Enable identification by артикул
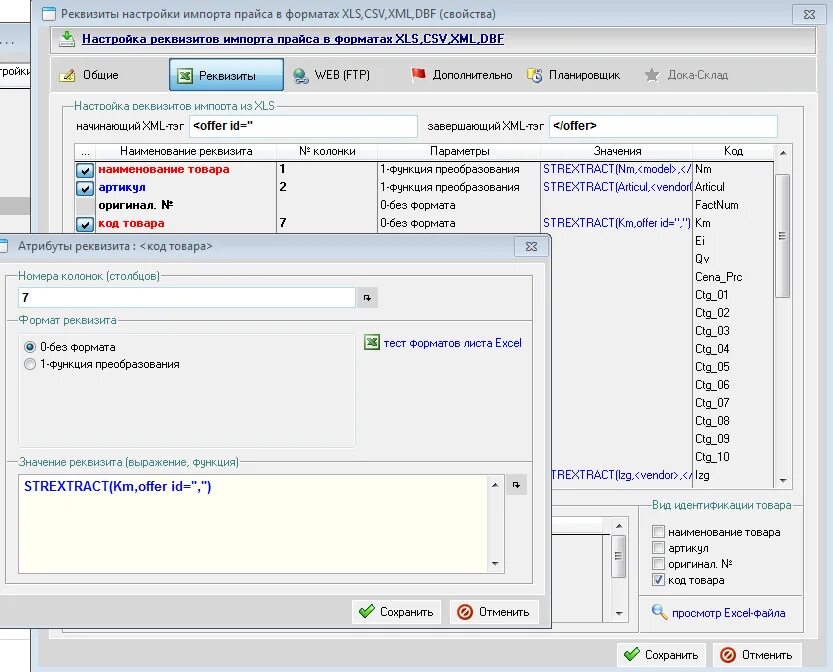 658,547
